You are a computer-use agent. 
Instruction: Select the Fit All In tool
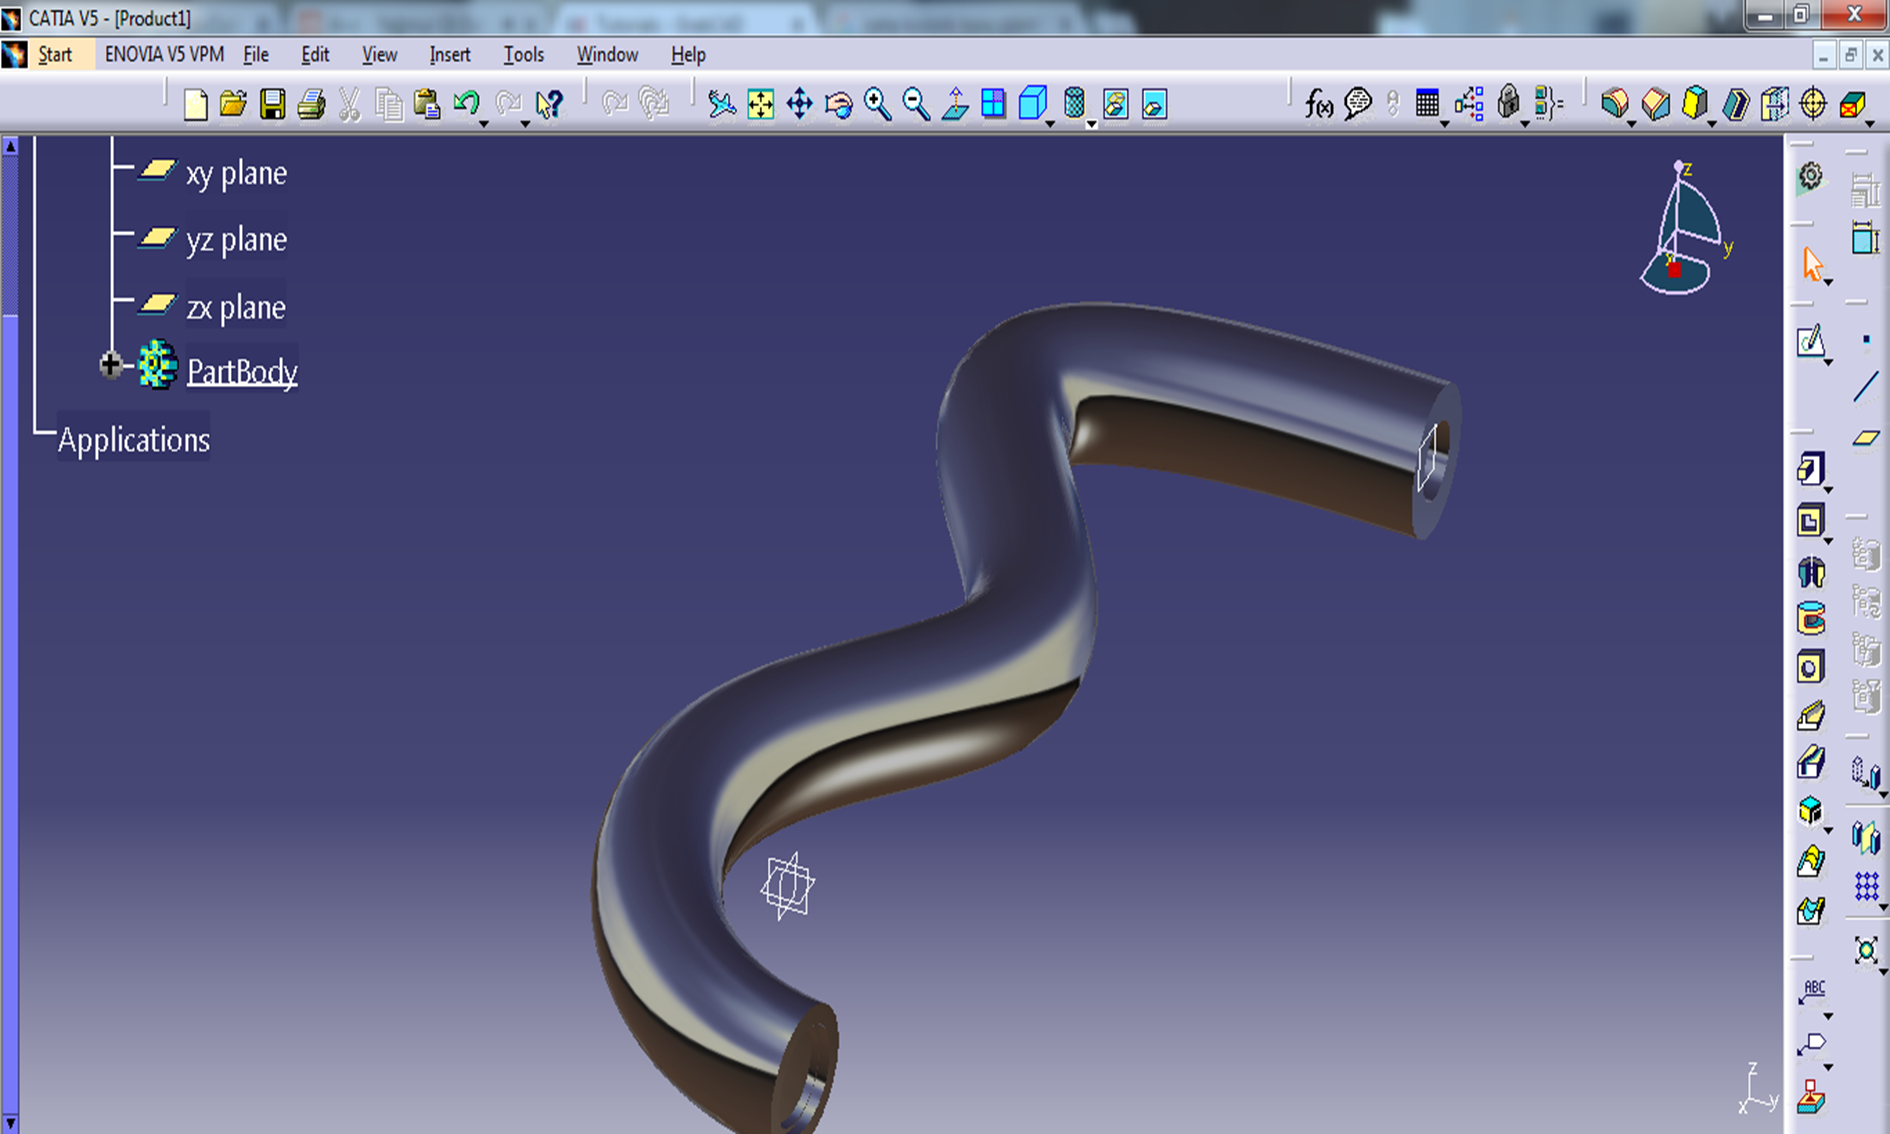pyautogui.click(x=760, y=104)
